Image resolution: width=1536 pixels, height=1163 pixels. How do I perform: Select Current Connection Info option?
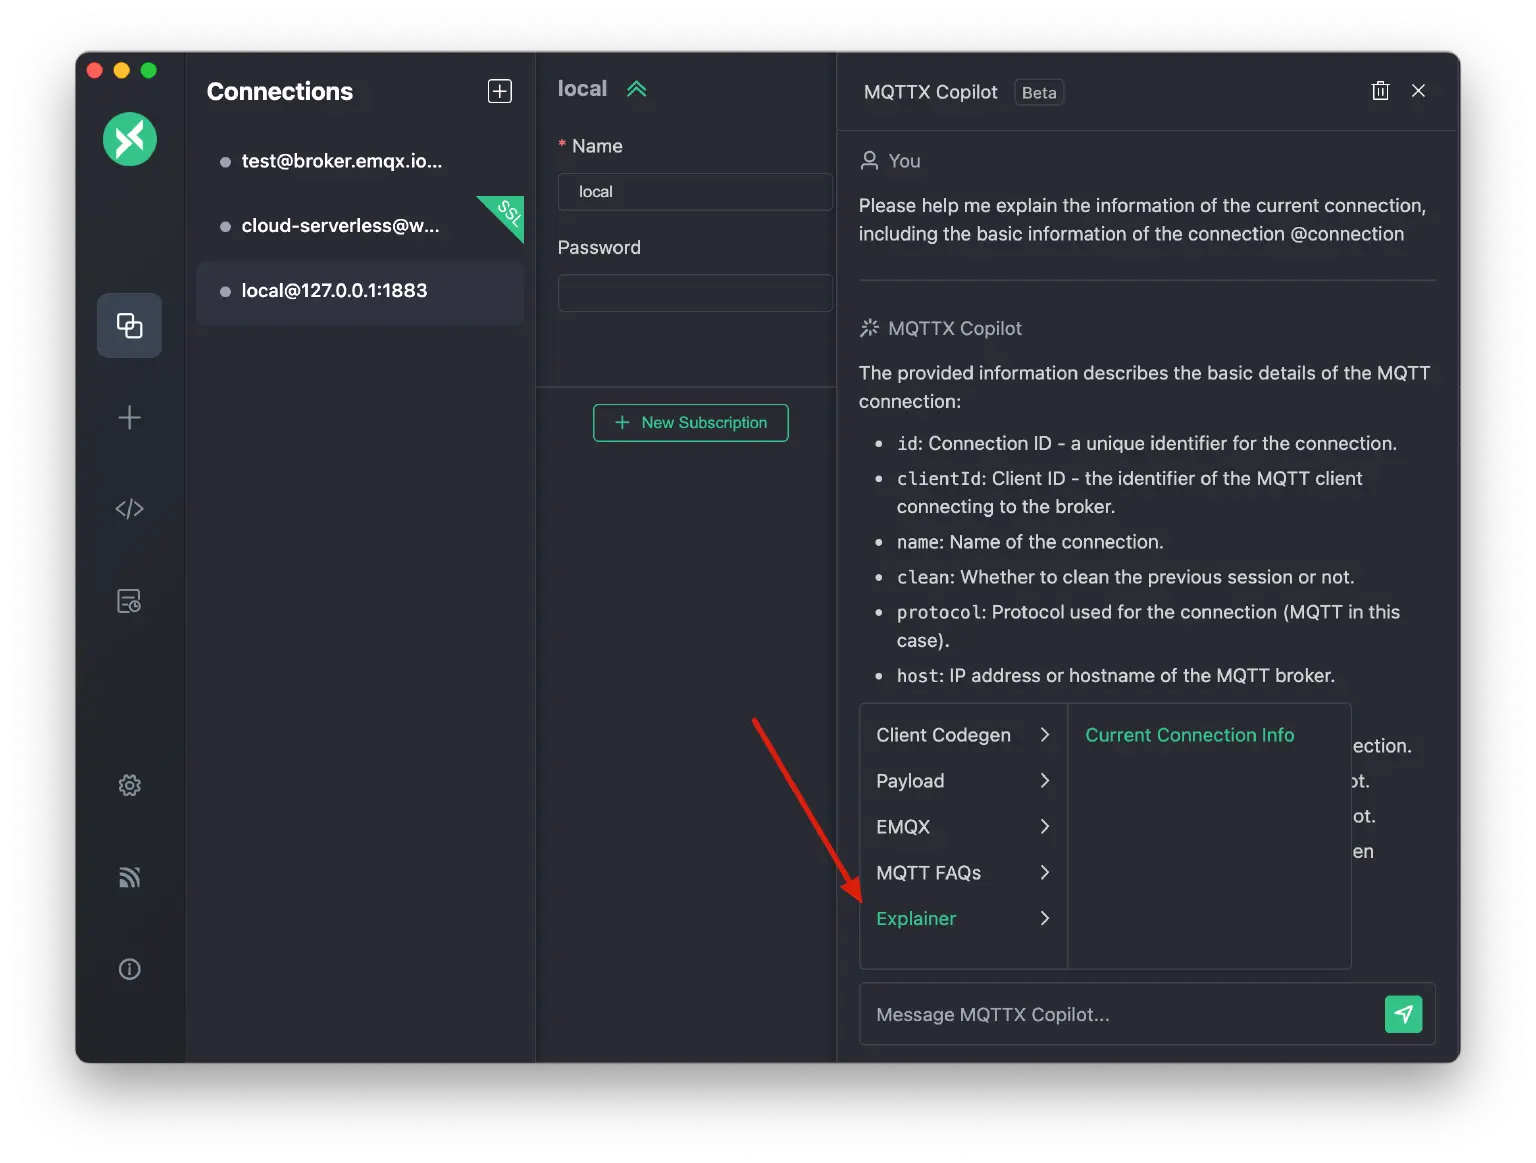[1189, 735]
